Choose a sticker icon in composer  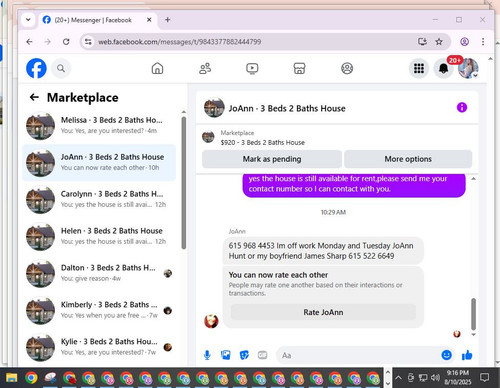[x=244, y=355]
